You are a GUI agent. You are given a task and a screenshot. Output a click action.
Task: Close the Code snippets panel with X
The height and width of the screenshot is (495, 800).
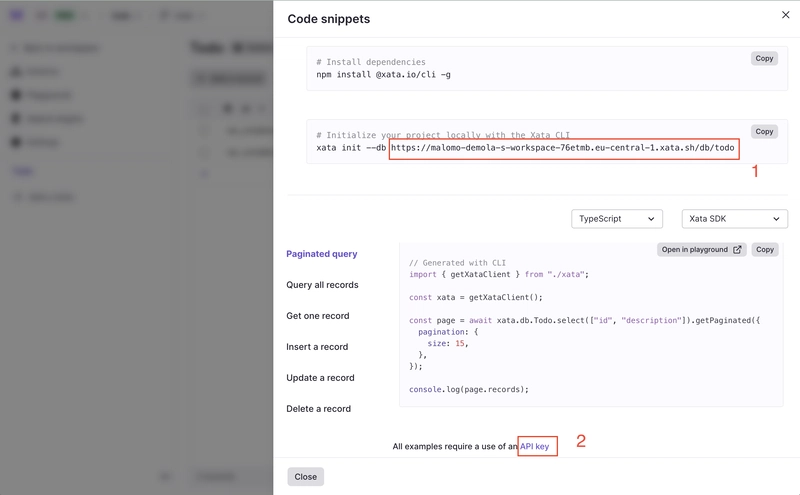[x=785, y=15]
